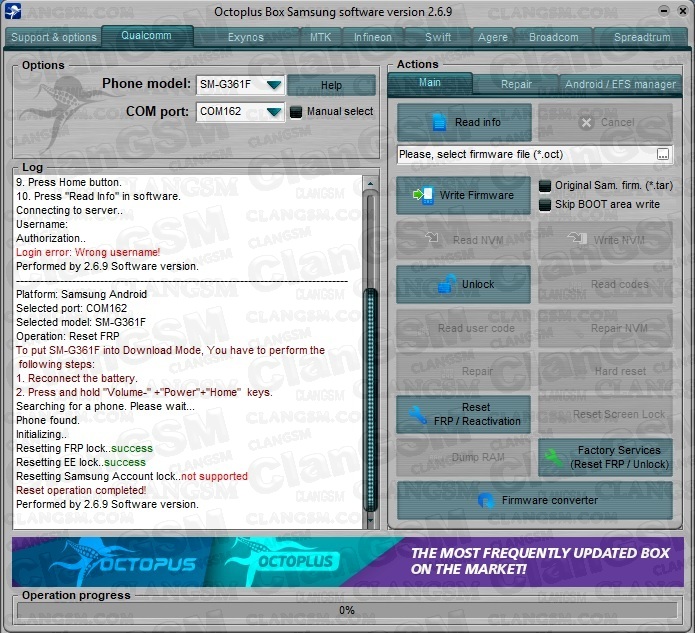Click the Read codes button
Viewport: 695px width, 633px height.
tap(605, 284)
